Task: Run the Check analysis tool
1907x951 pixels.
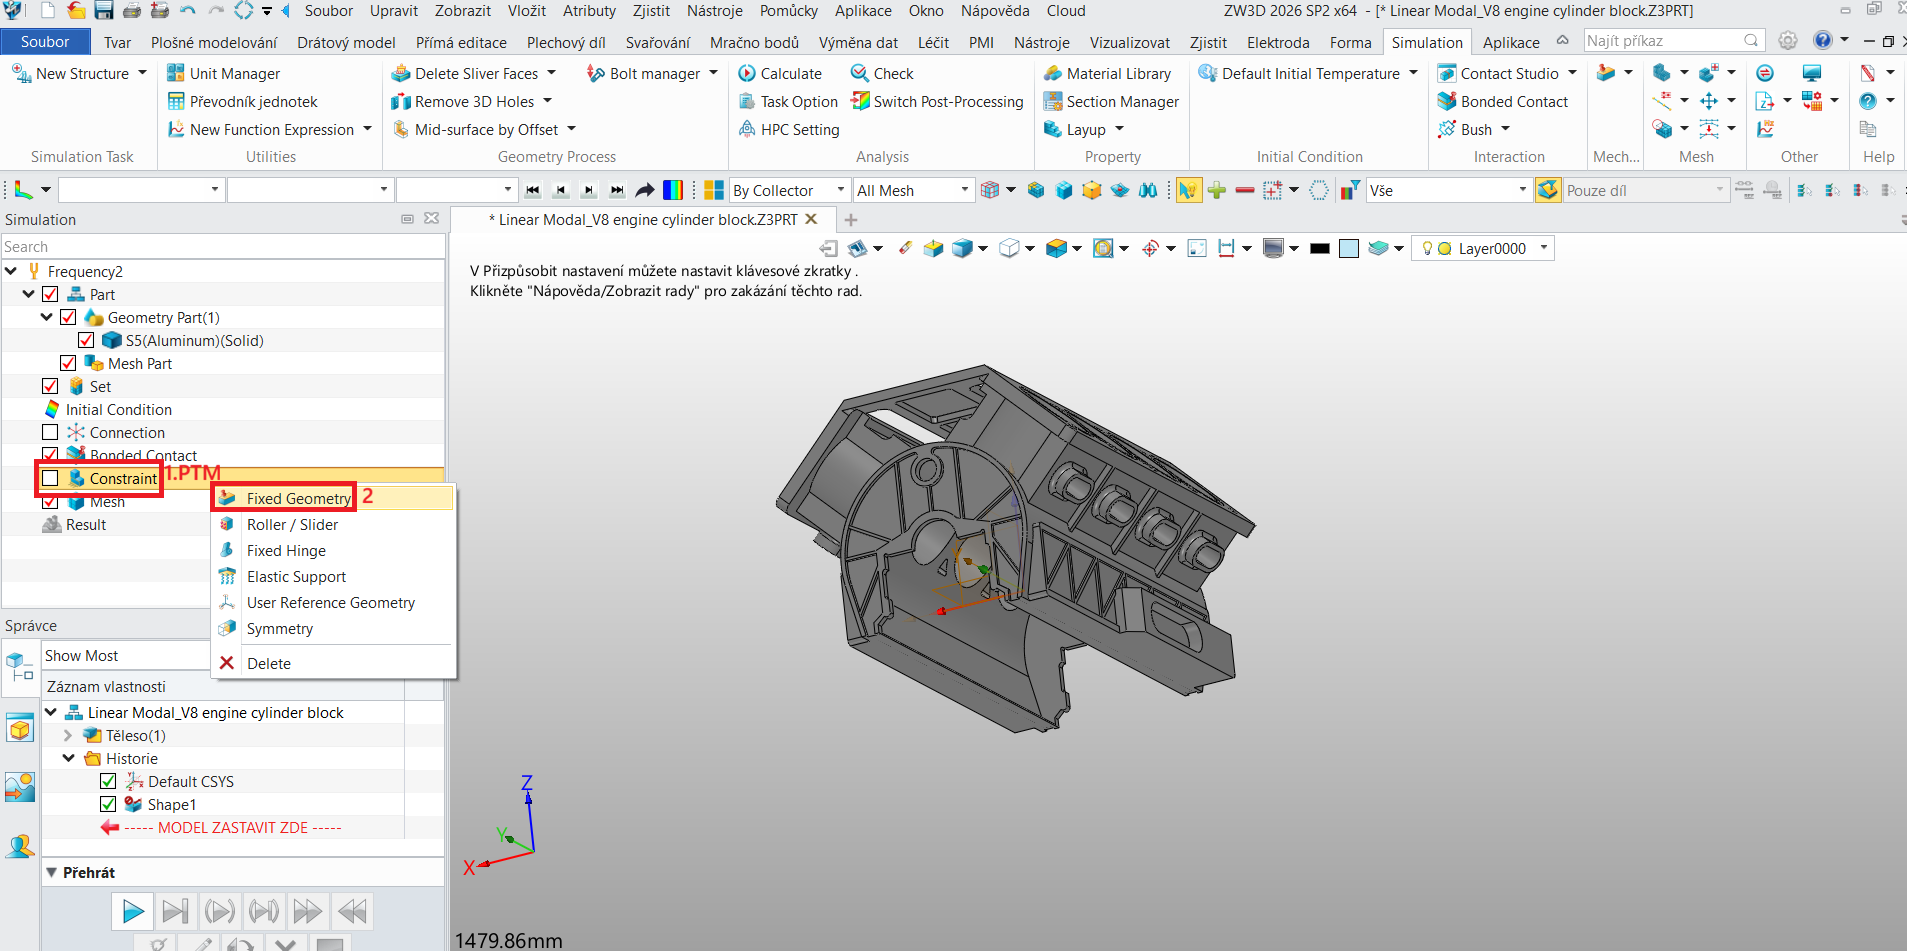Action: [x=881, y=73]
